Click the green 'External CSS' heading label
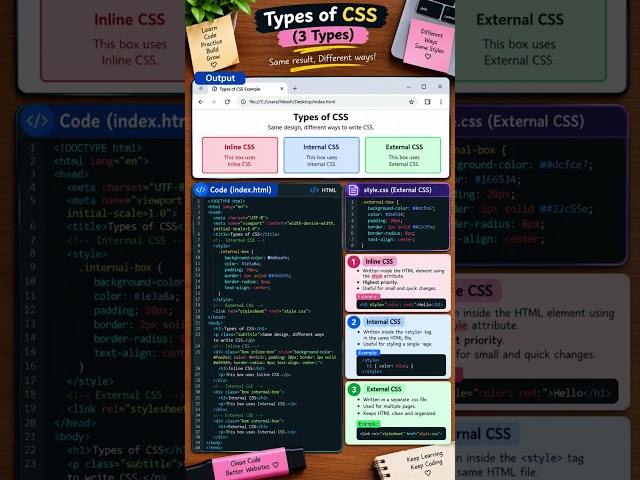 pyautogui.click(x=384, y=389)
